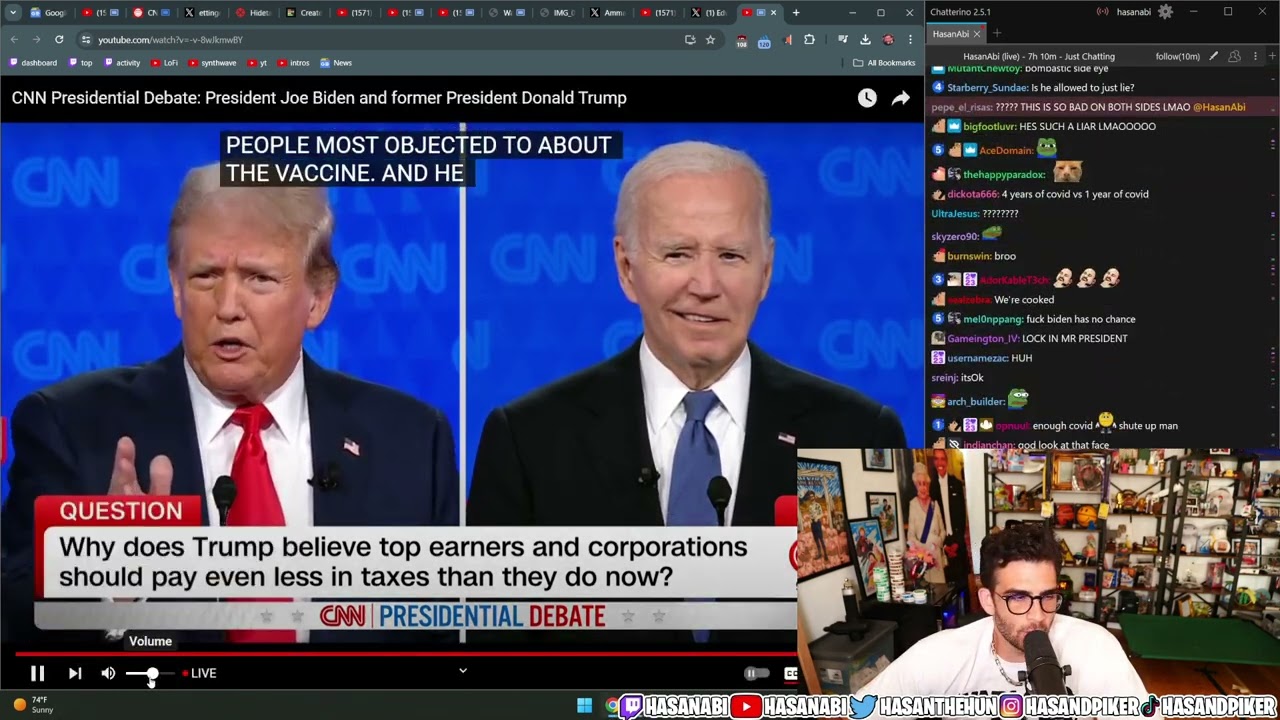Reload the YouTube page
1280x720 pixels.
(59, 39)
